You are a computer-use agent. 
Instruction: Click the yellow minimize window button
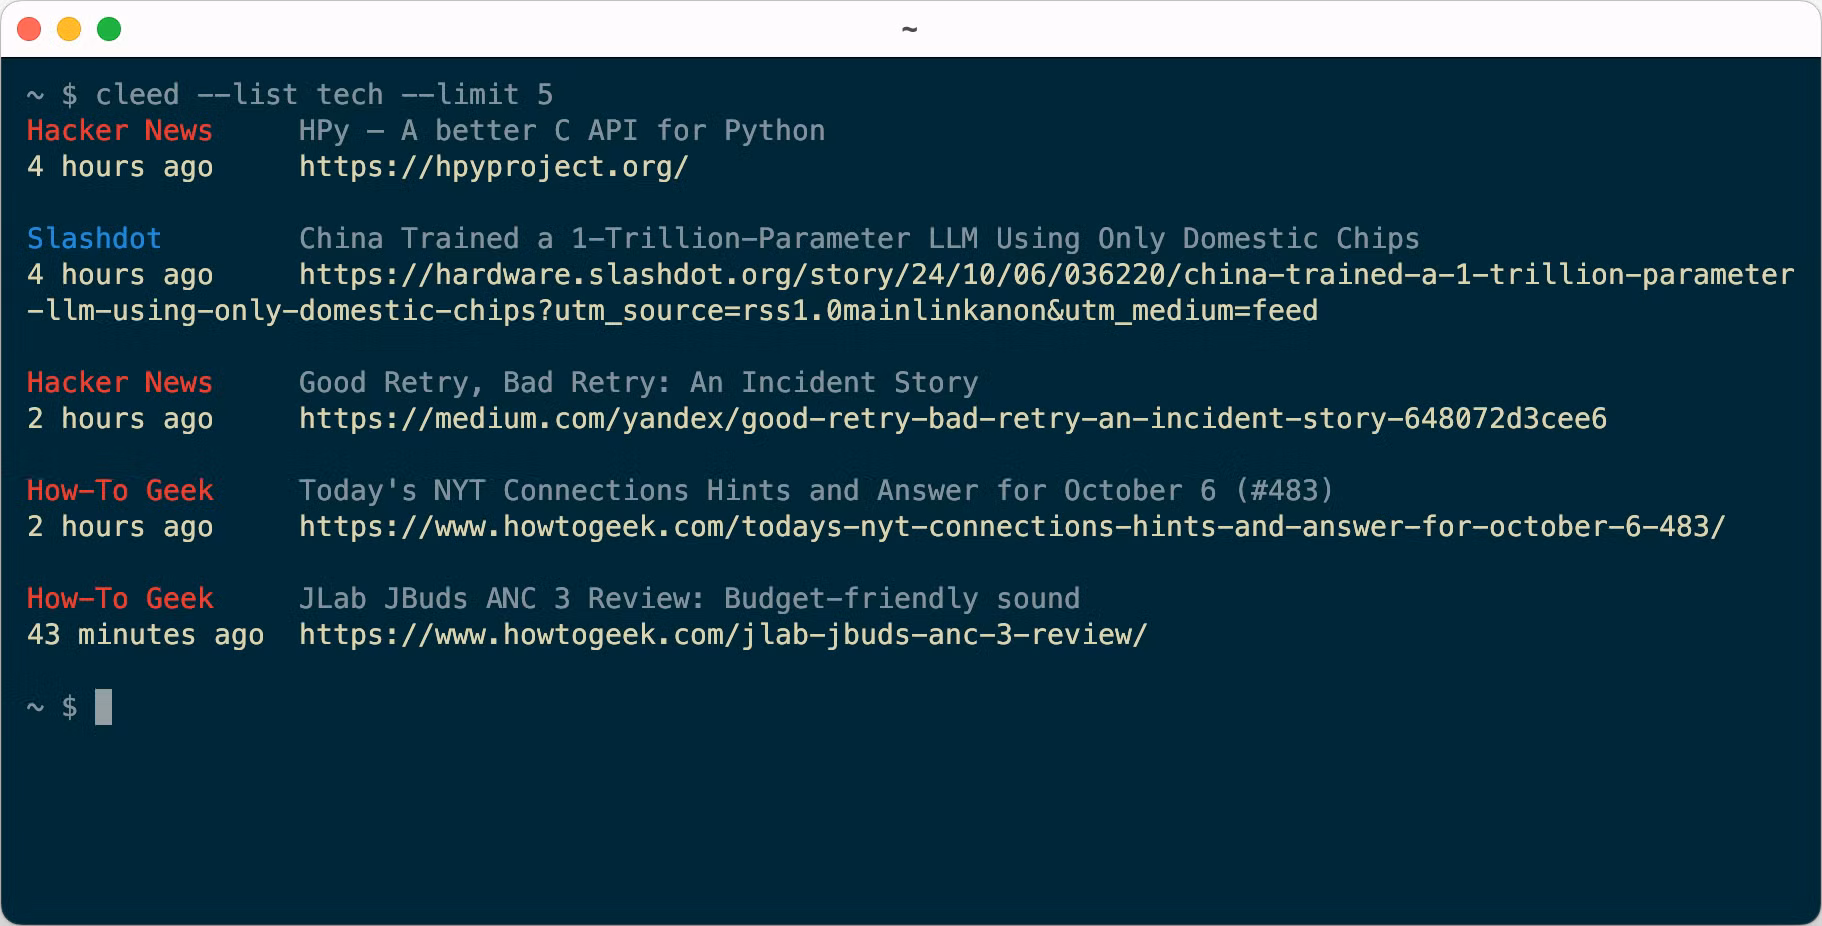click(x=69, y=29)
